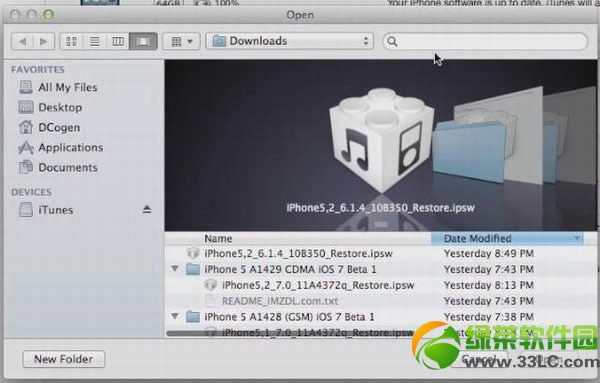Select the iPhone 5 A1429 CDMA folder icon

pos(193,269)
